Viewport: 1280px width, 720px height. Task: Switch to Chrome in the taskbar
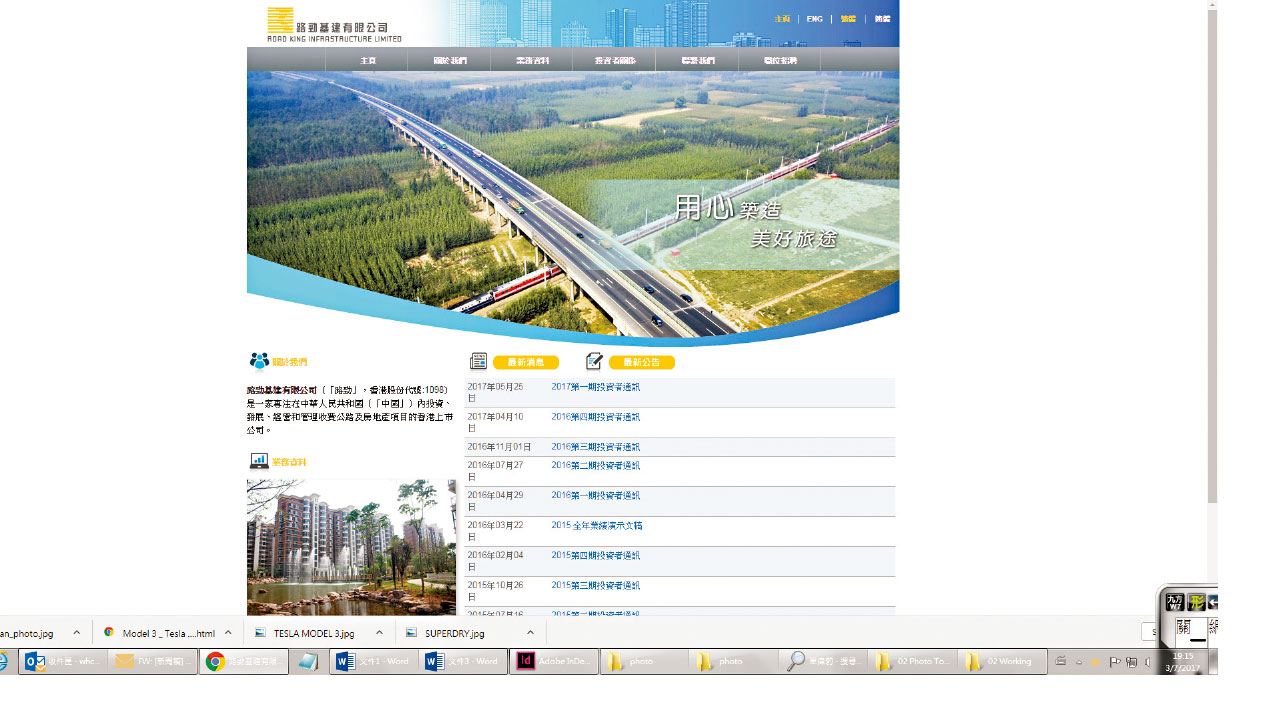243,661
